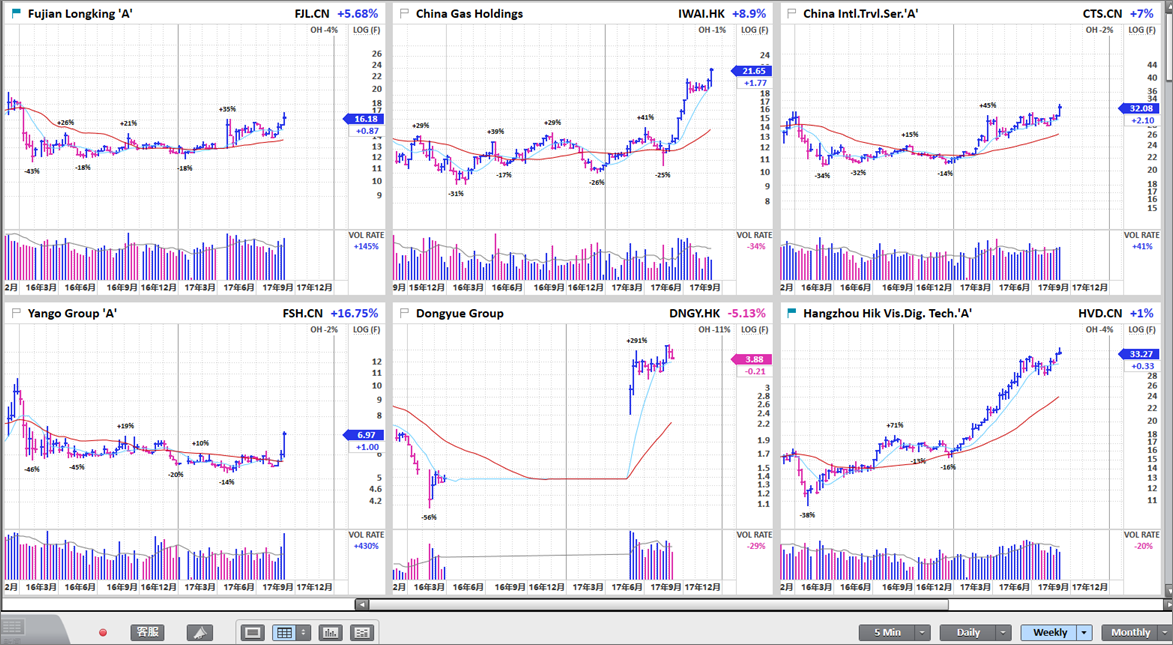1173x645 pixels.
Task: Click the +16.75% change for FSH.CN
Action: click(355, 313)
